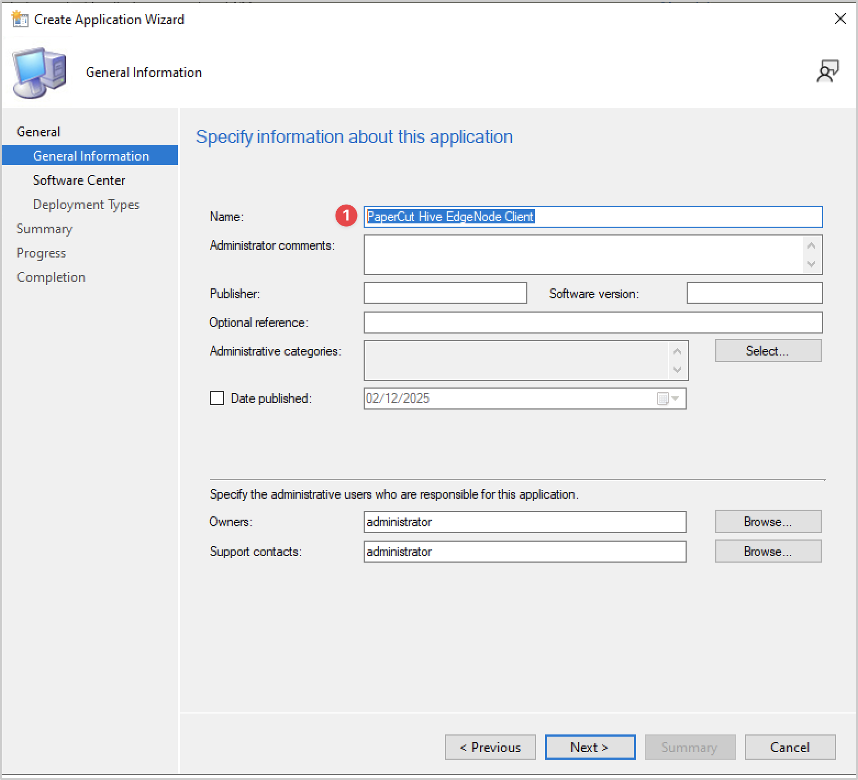Close the Create Application Wizard window

pyautogui.click(x=840, y=19)
